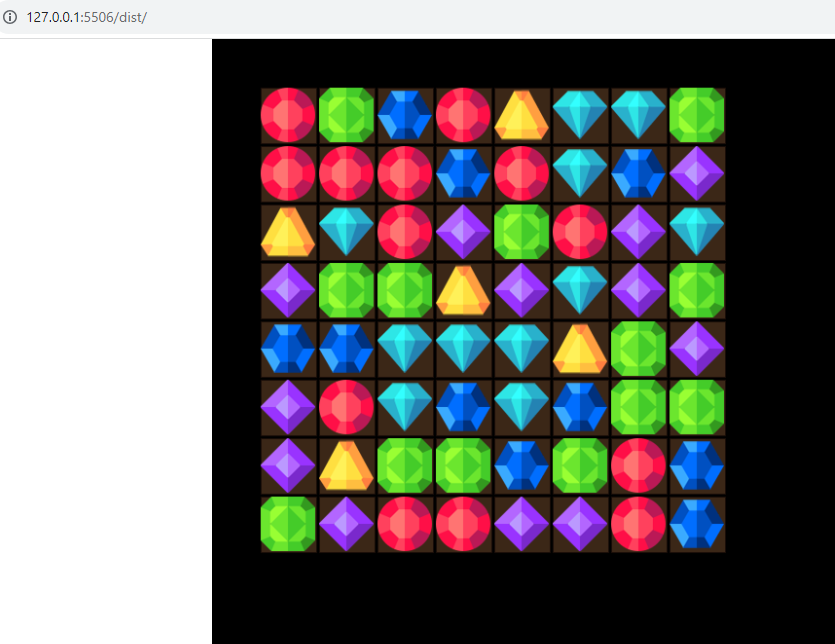Pick the cyan diamond gem in fourth row
Viewport: 835px width, 644px height.
pyautogui.click(x=580, y=290)
